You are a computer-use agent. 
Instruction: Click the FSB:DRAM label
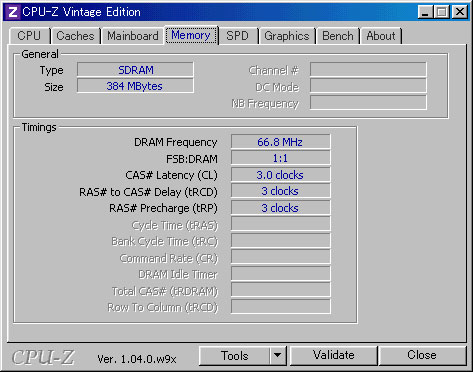point(192,159)
